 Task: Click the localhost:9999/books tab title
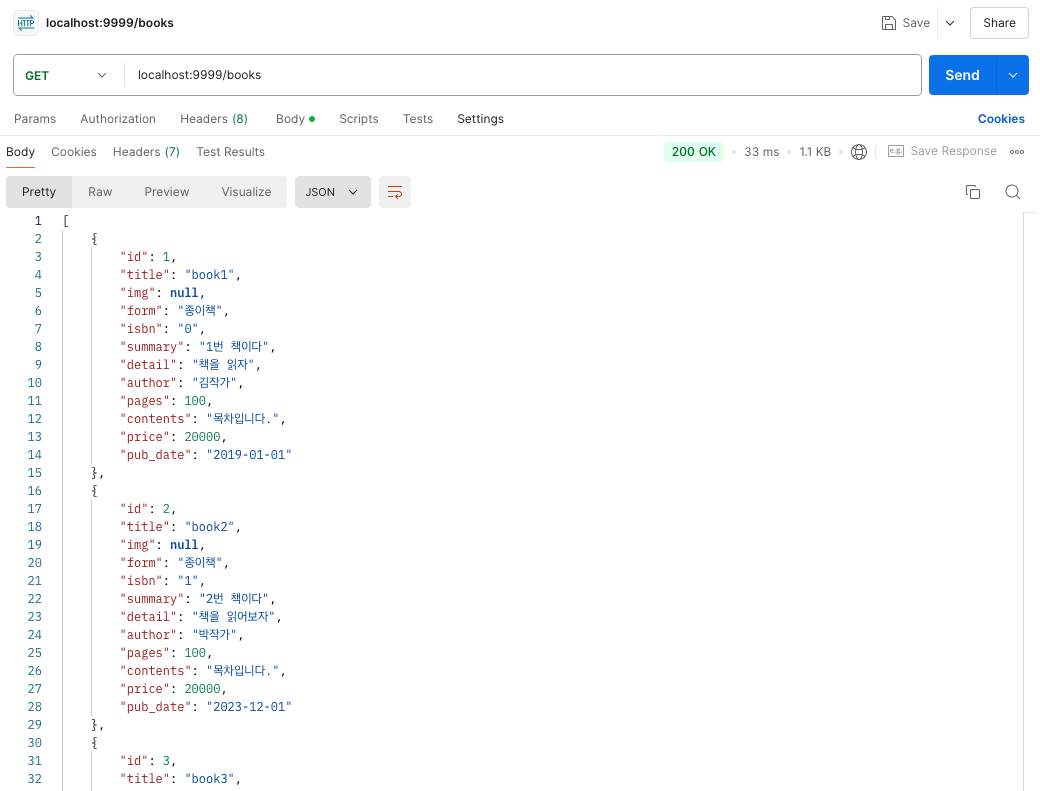[109, 23]
